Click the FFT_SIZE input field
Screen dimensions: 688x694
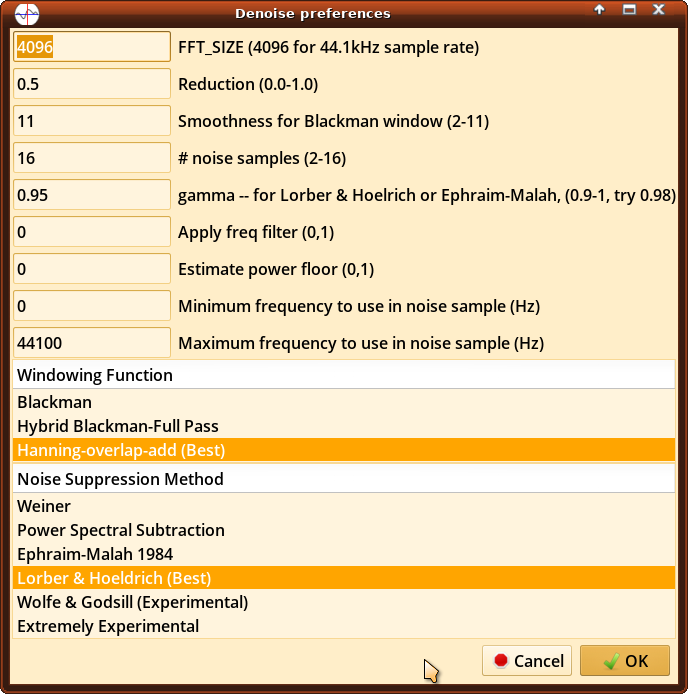[92, 47]
